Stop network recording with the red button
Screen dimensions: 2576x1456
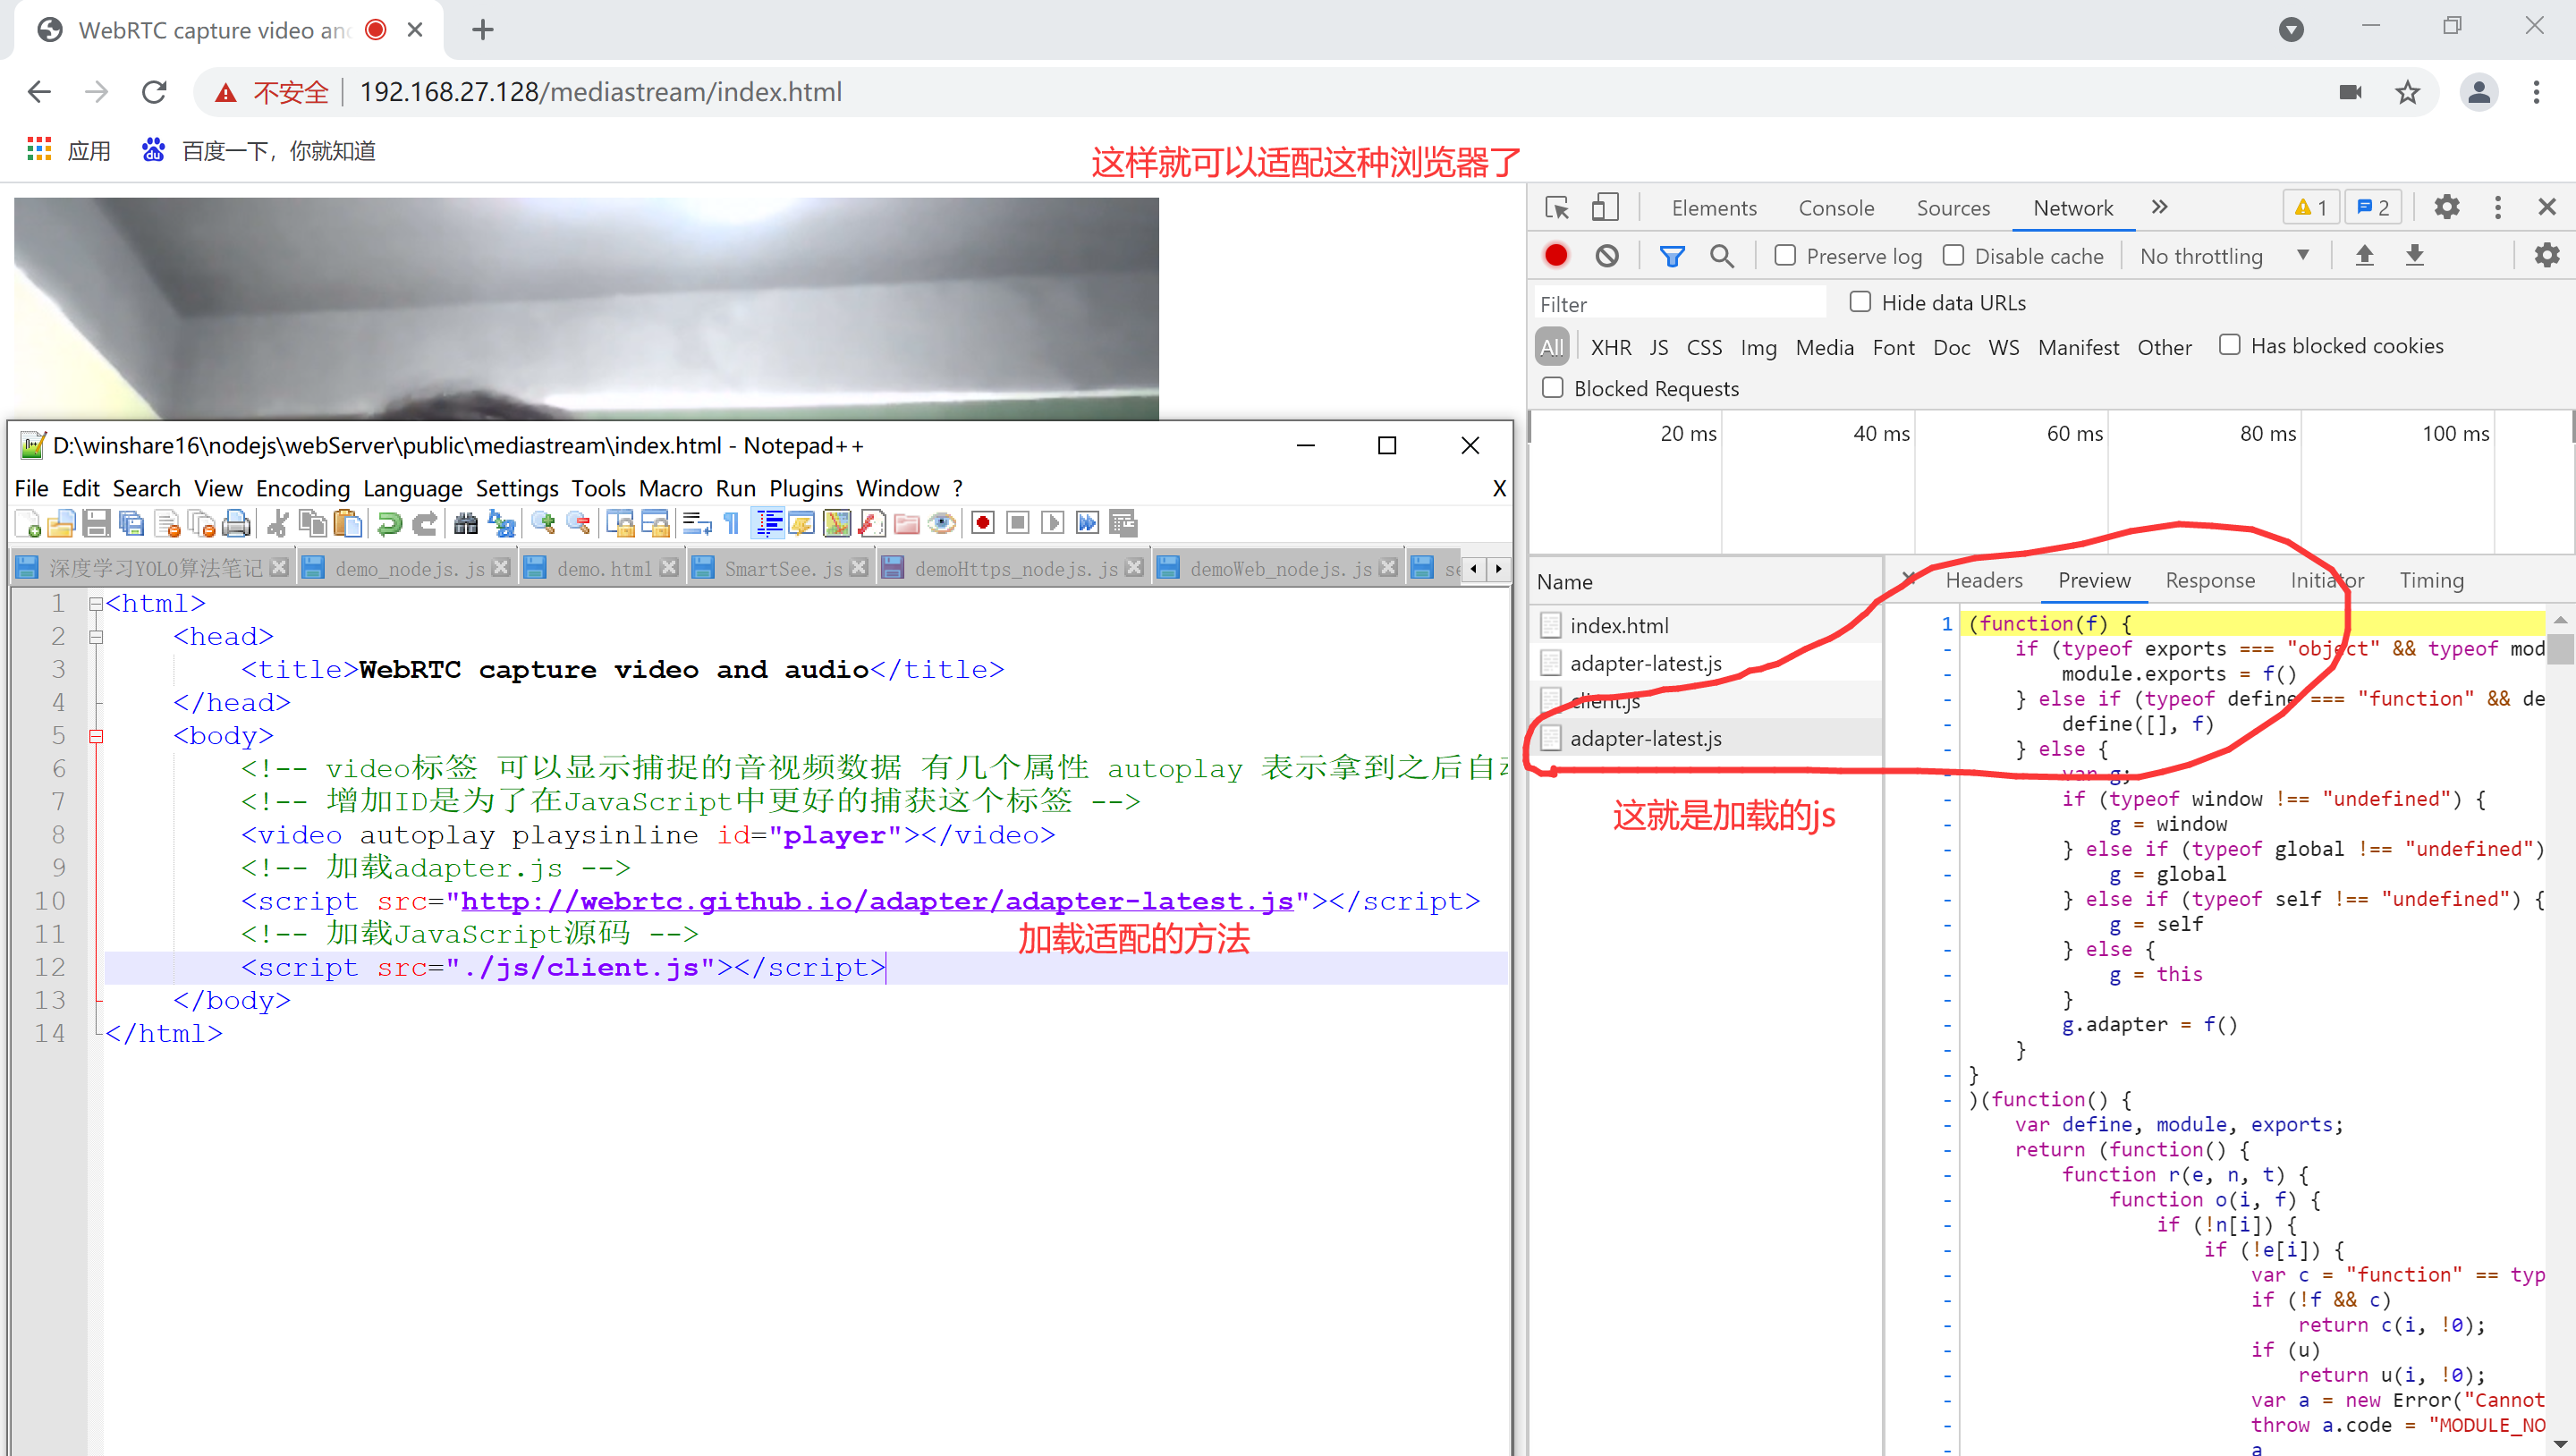click(1556, 256)
